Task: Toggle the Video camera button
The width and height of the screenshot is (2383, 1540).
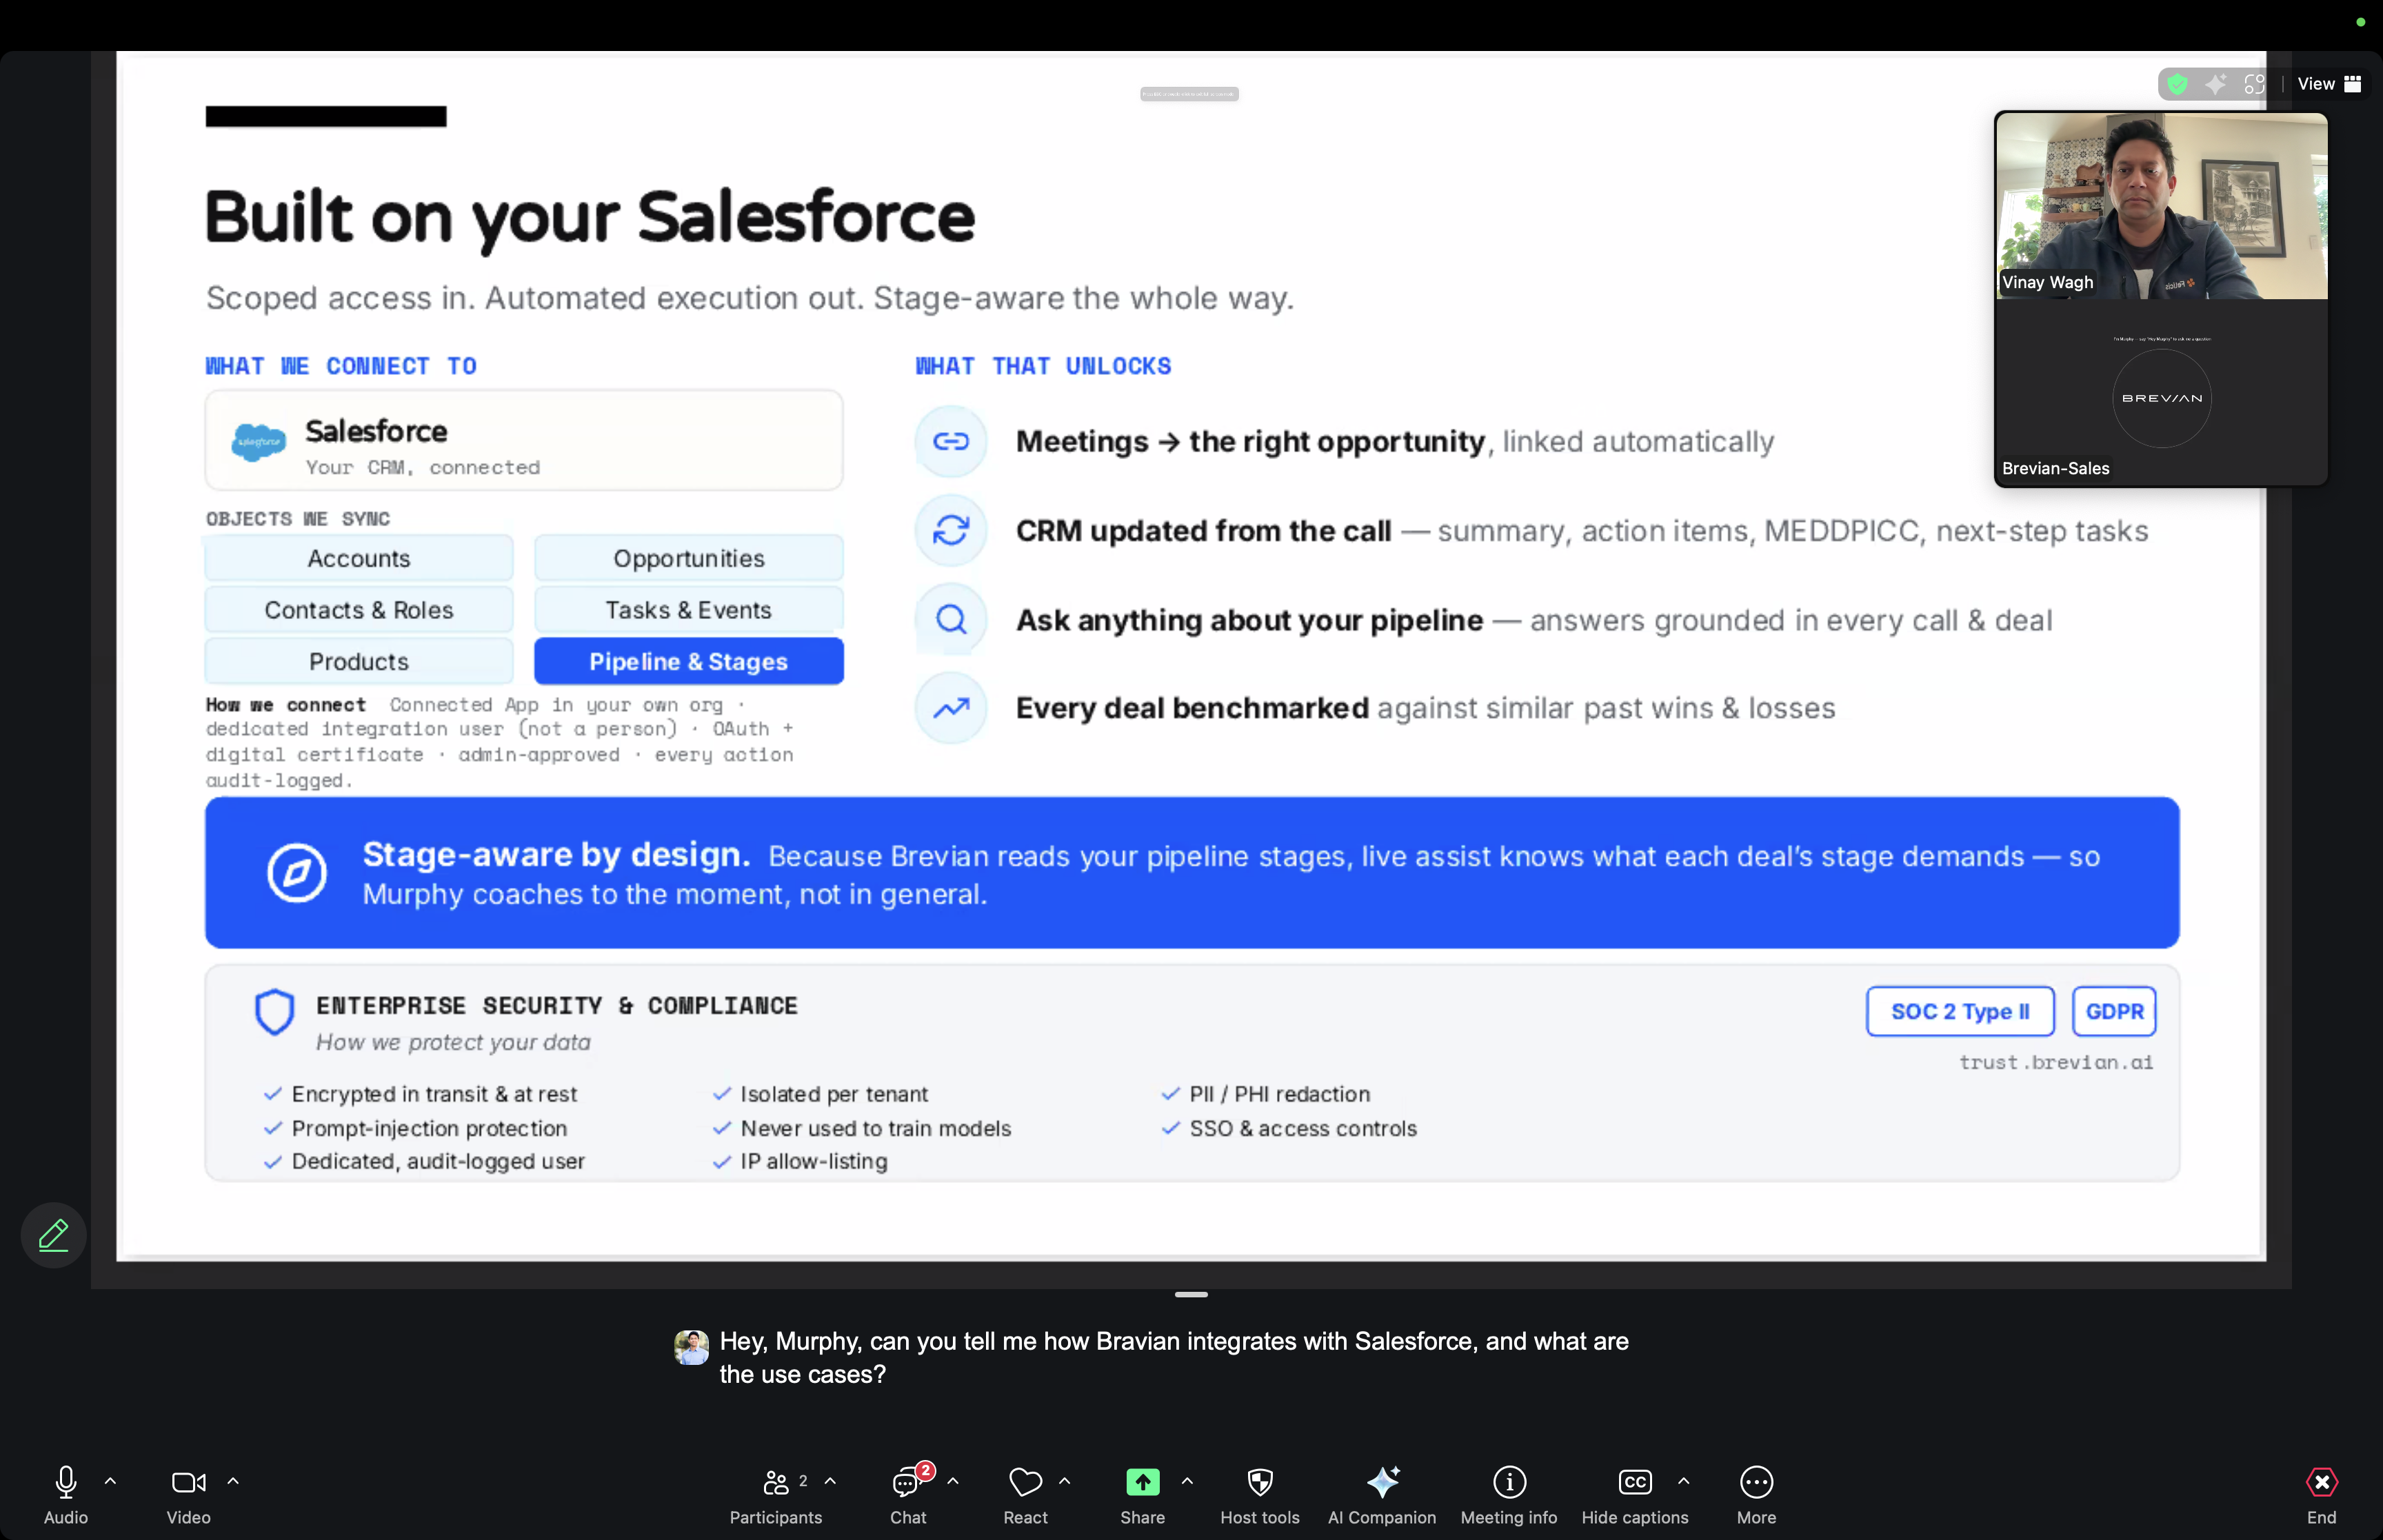Action: (x=188, y=1495)
